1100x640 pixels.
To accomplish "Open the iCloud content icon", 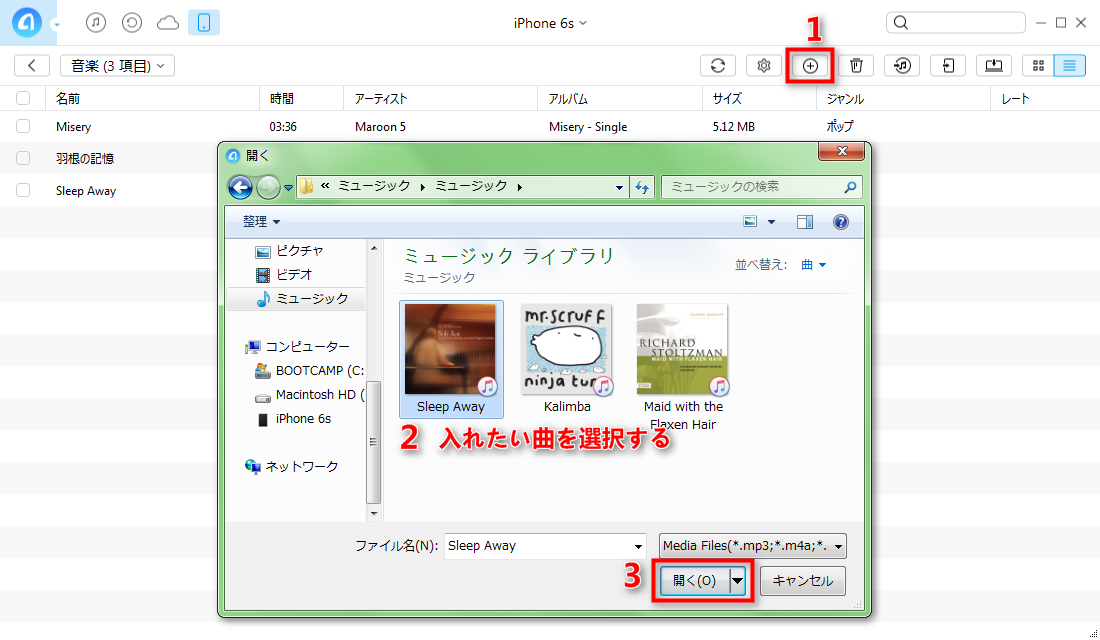I will click(168, 23).
